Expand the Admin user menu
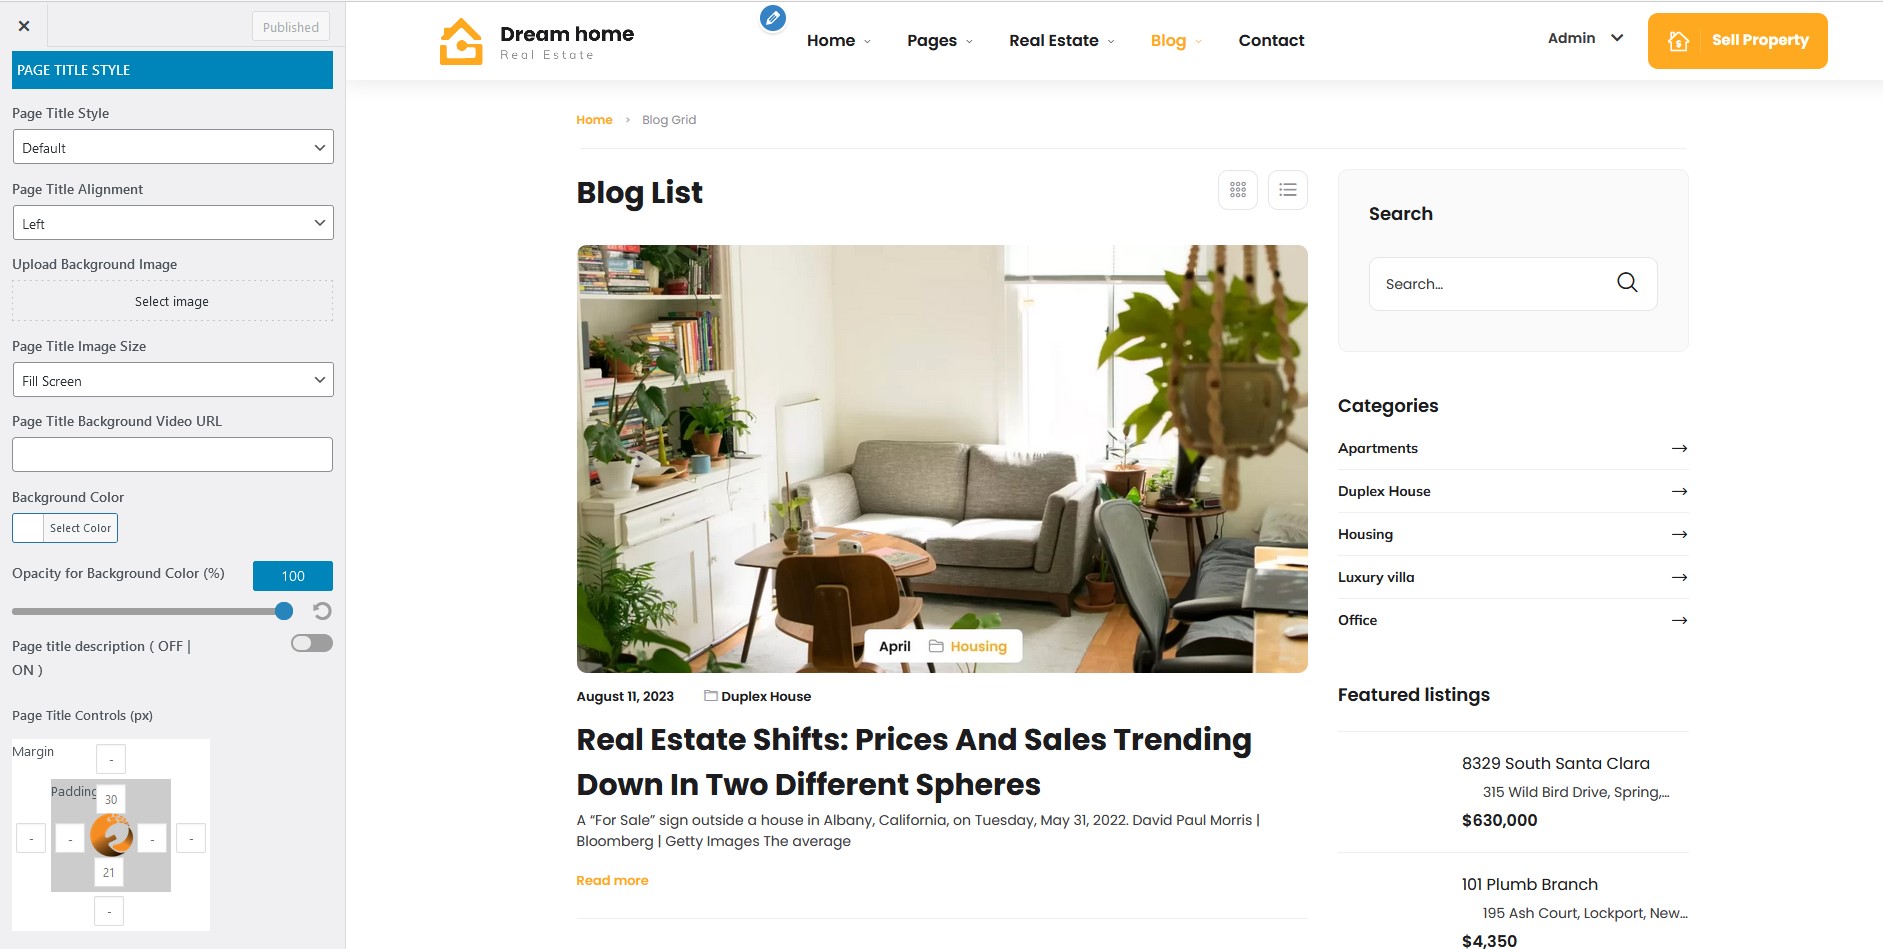 point(1585,38)
